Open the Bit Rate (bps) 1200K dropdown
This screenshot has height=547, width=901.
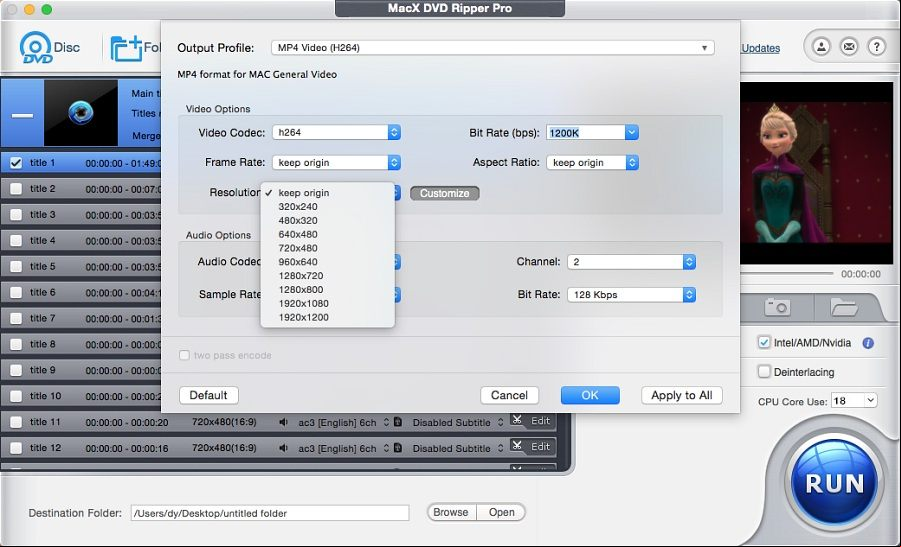tap(632, 133)
